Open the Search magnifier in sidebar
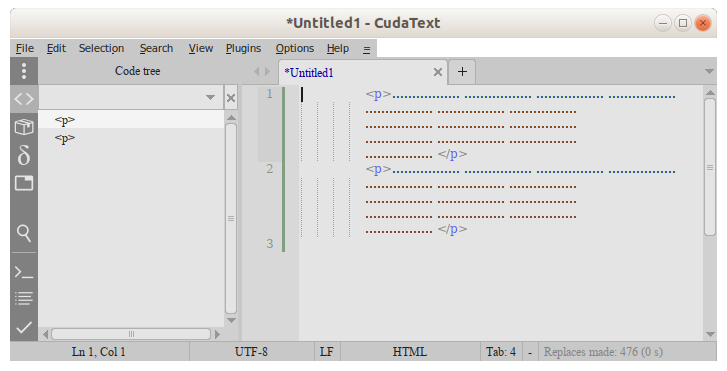727x371 pixels. click(x=24, y=233)
